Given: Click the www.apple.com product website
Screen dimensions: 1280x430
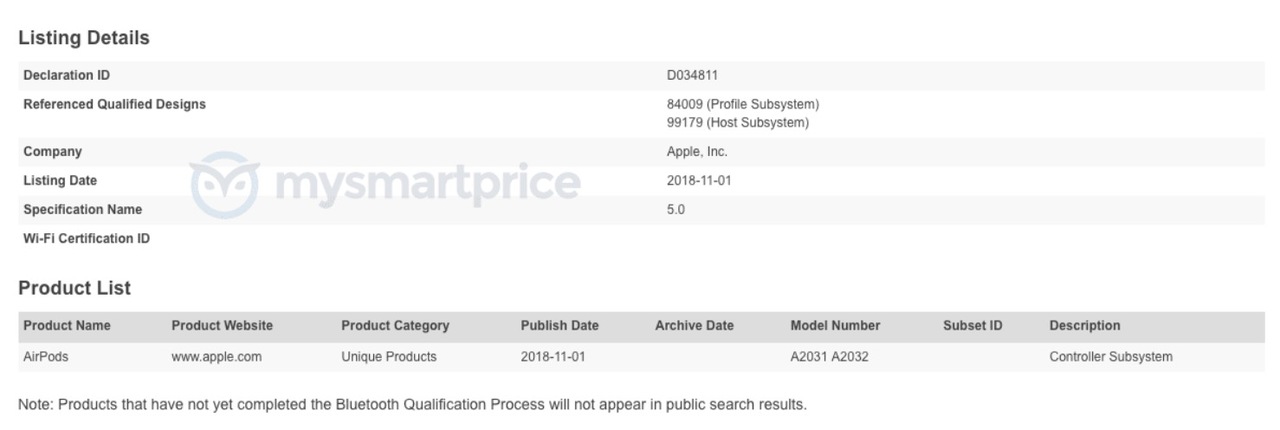Looking at the screenshot, I should (217, 356).
